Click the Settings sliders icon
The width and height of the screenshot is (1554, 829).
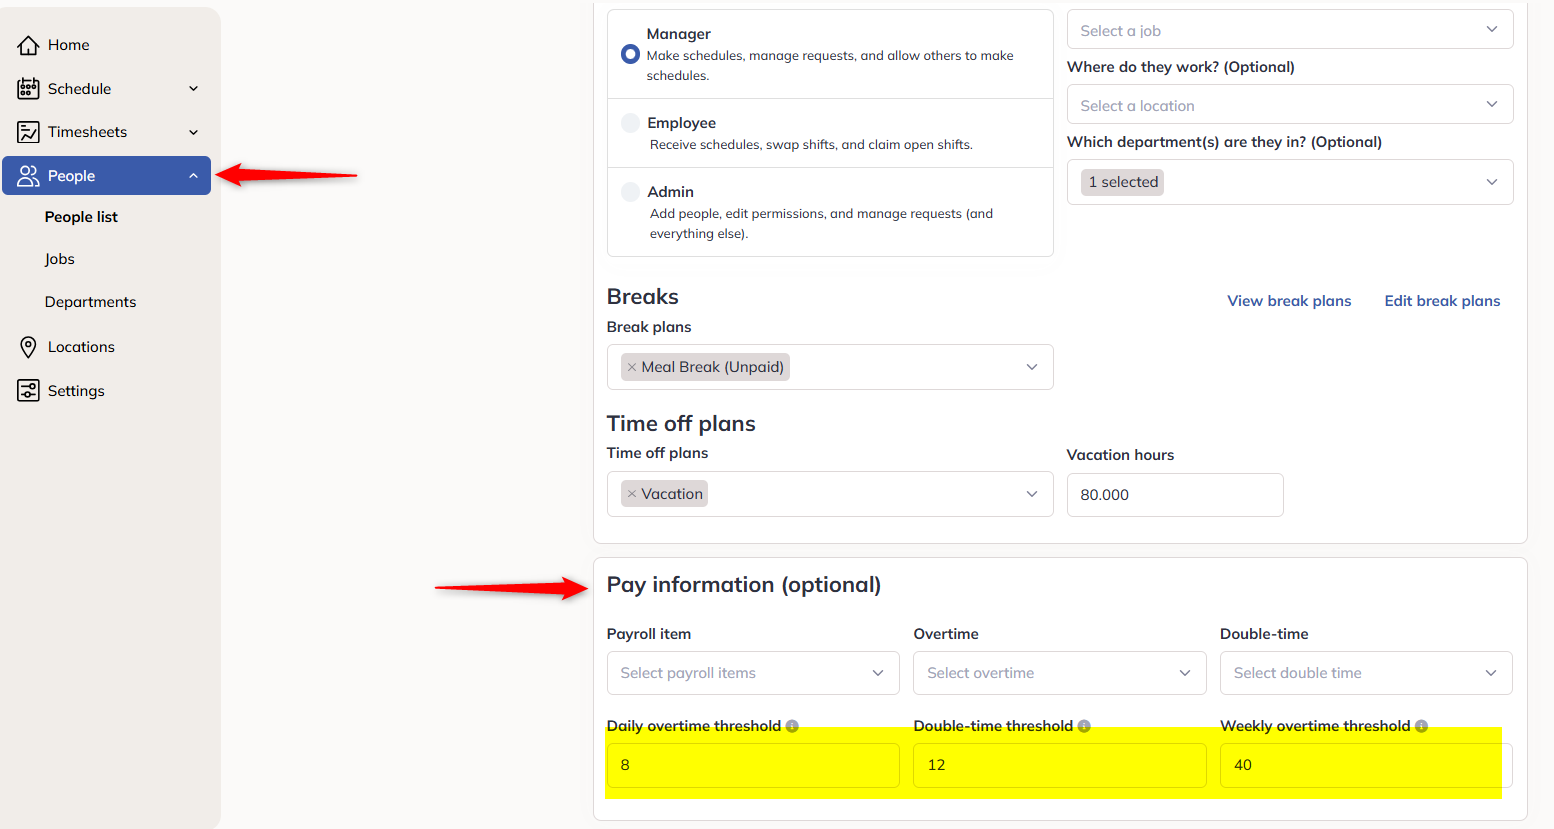tap(28, 391)
